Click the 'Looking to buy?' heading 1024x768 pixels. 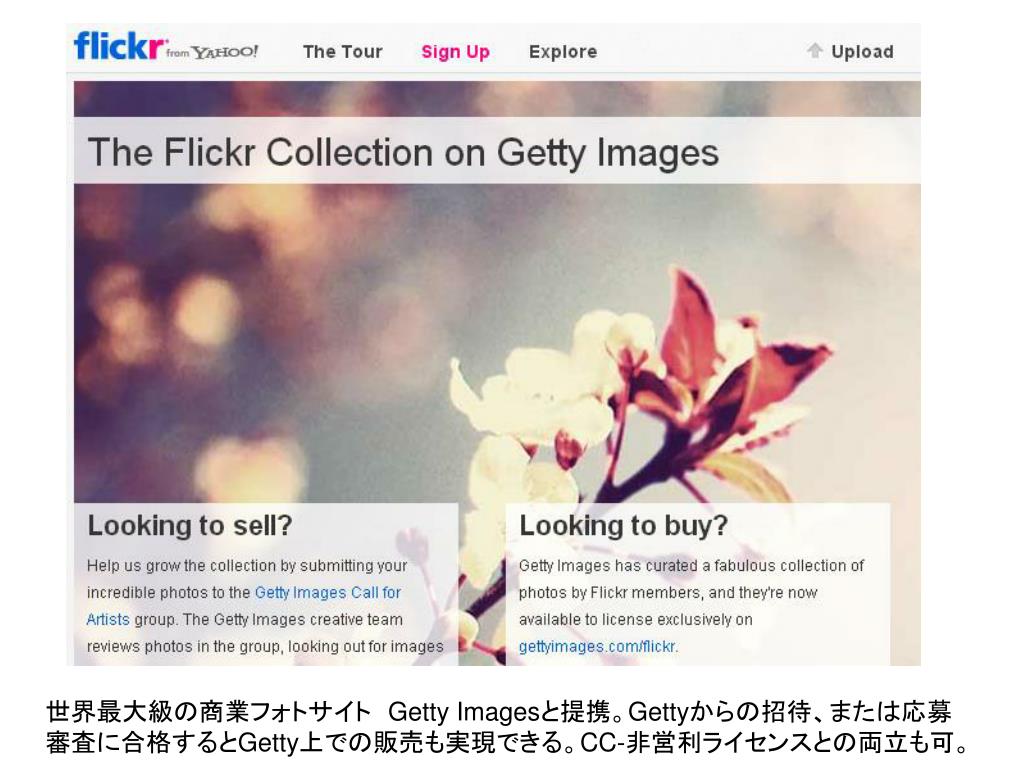click(623, 525)
